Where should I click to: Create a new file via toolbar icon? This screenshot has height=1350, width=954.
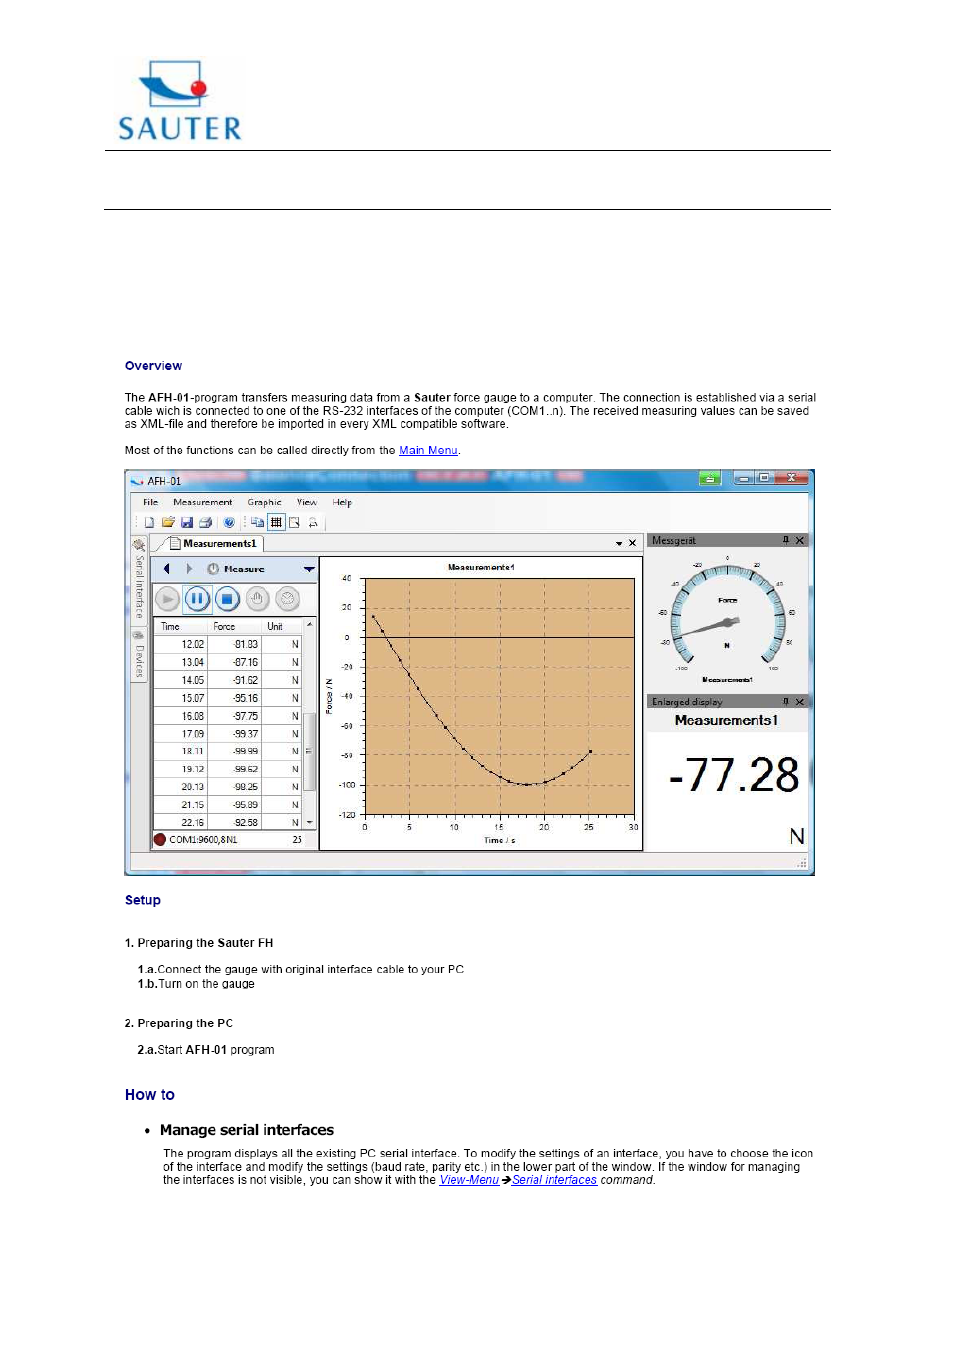tap(149, 522)
